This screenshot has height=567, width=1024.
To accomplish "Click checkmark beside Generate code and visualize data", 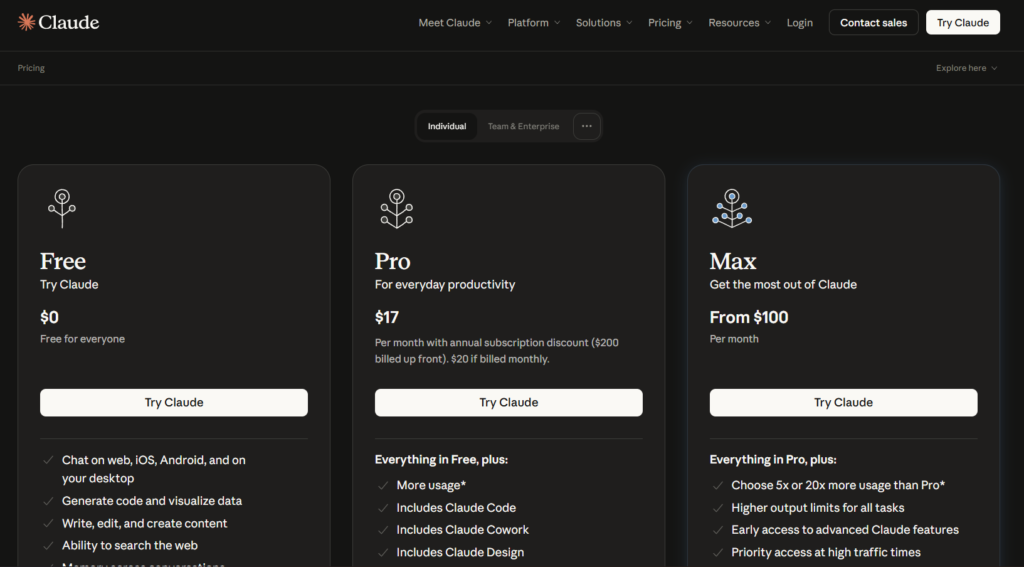I will 48,501.
